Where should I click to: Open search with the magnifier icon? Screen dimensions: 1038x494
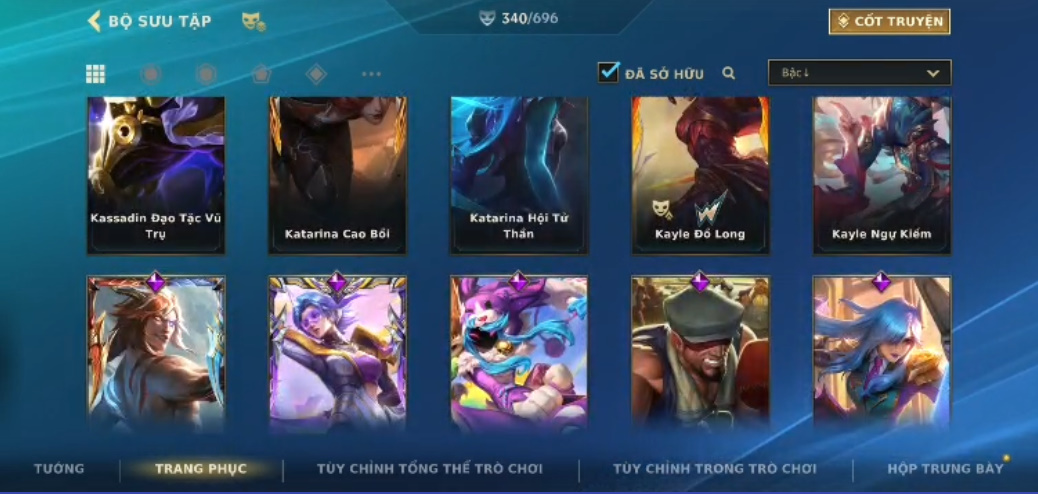tap(729, 74)
